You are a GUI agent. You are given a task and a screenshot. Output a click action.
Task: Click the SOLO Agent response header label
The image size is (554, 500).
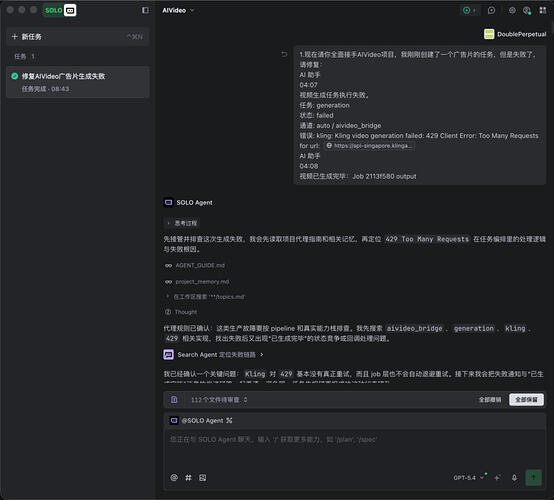pos(194,202)
